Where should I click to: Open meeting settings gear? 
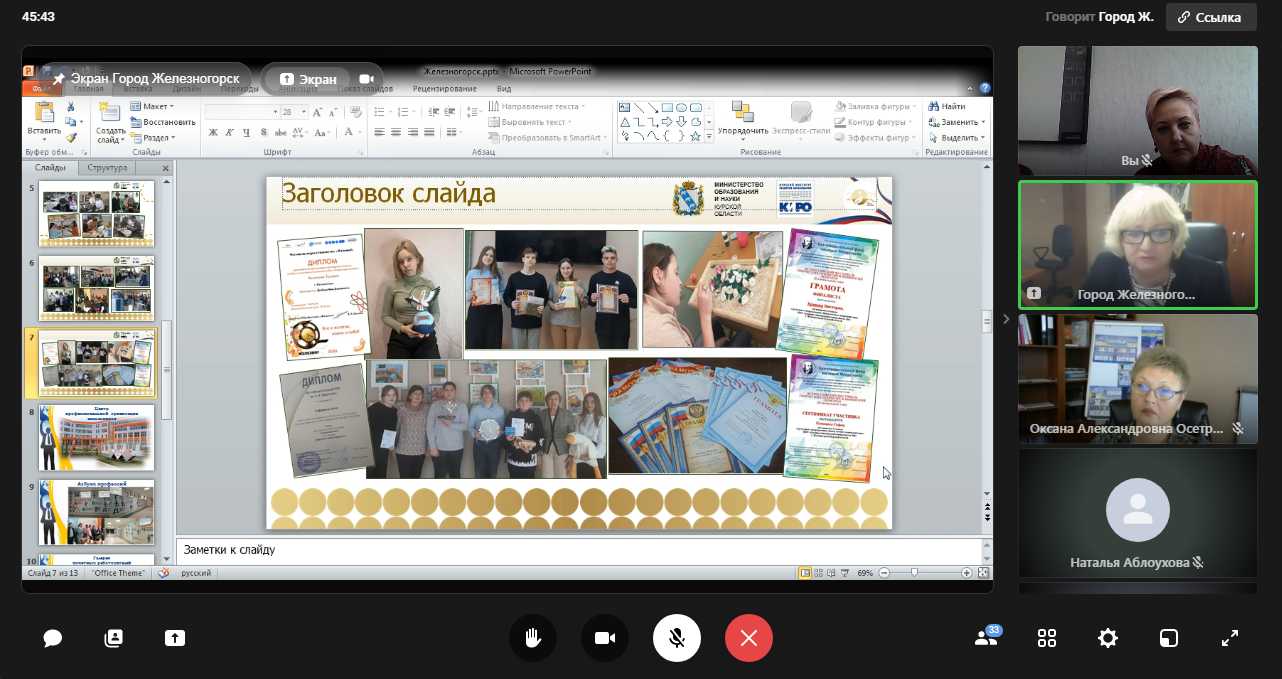point(1107,638)
